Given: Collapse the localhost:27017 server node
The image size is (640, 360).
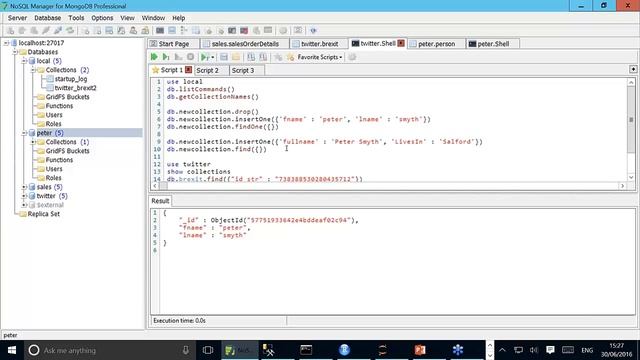Looking at the screenshot, I should tap(6, 43).
